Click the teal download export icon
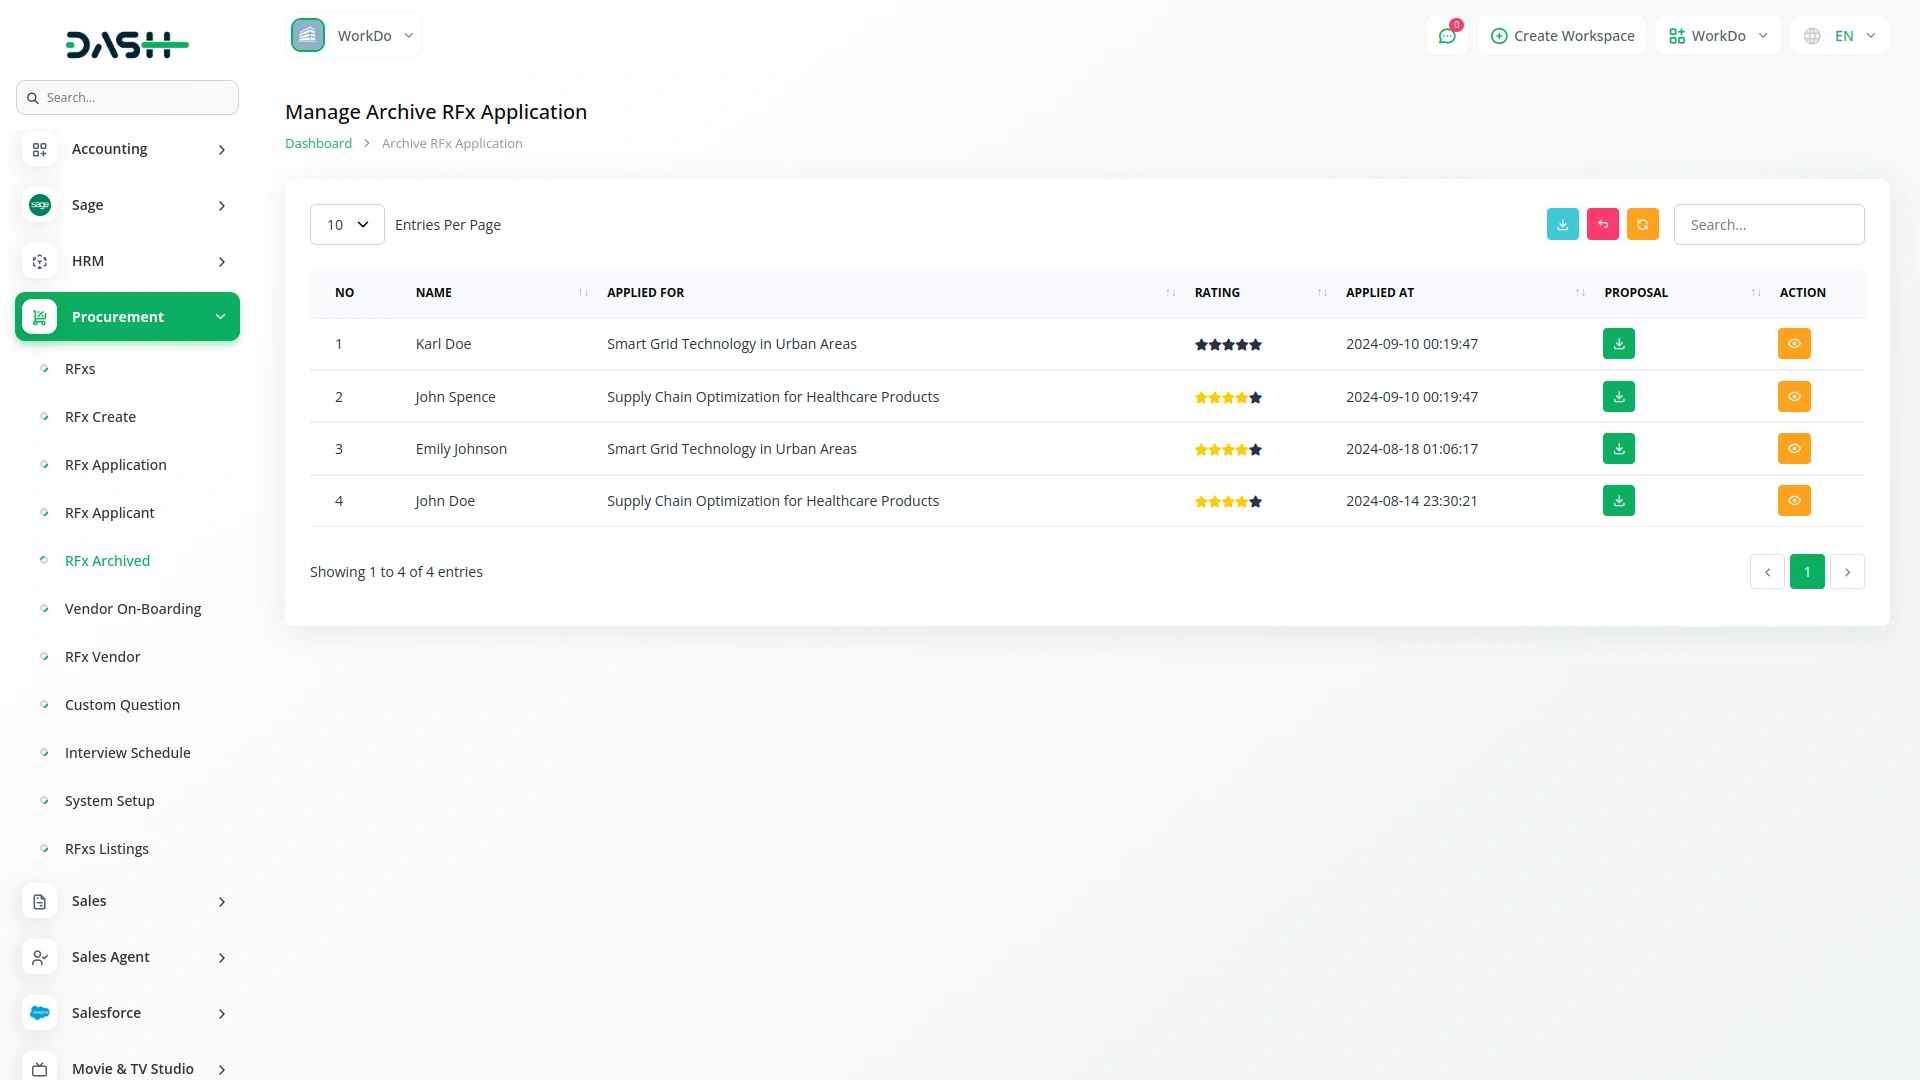This screenshot has height=1080, width=1920. click(1562, 224)
